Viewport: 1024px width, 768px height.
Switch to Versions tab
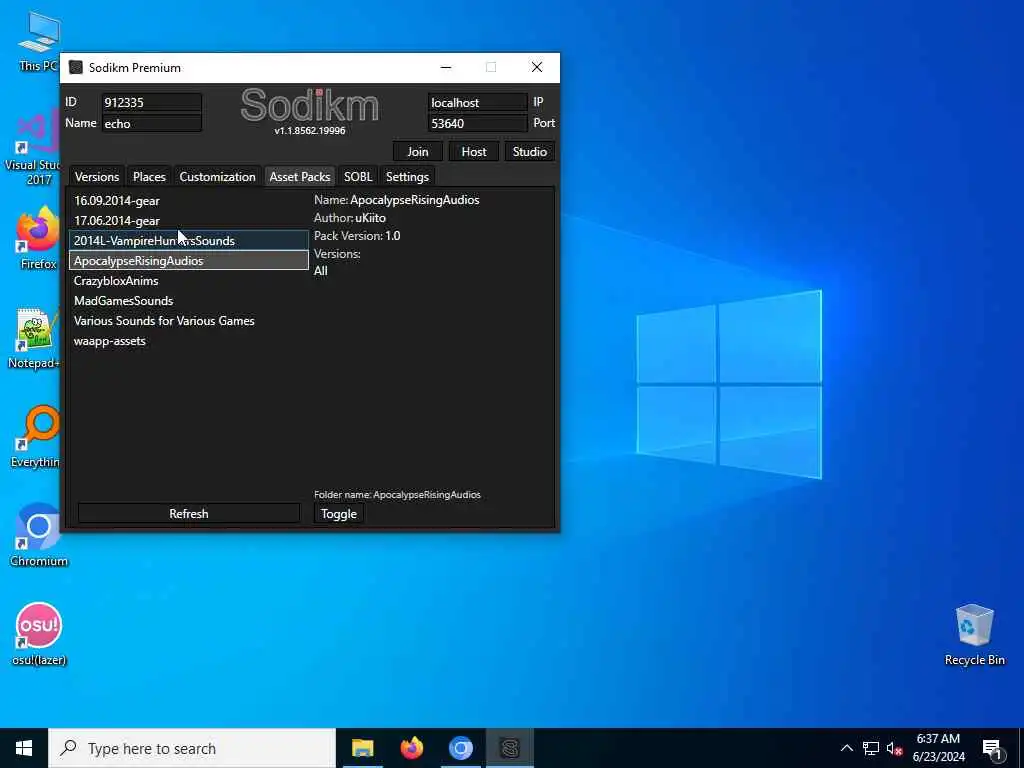coord(97,176)
